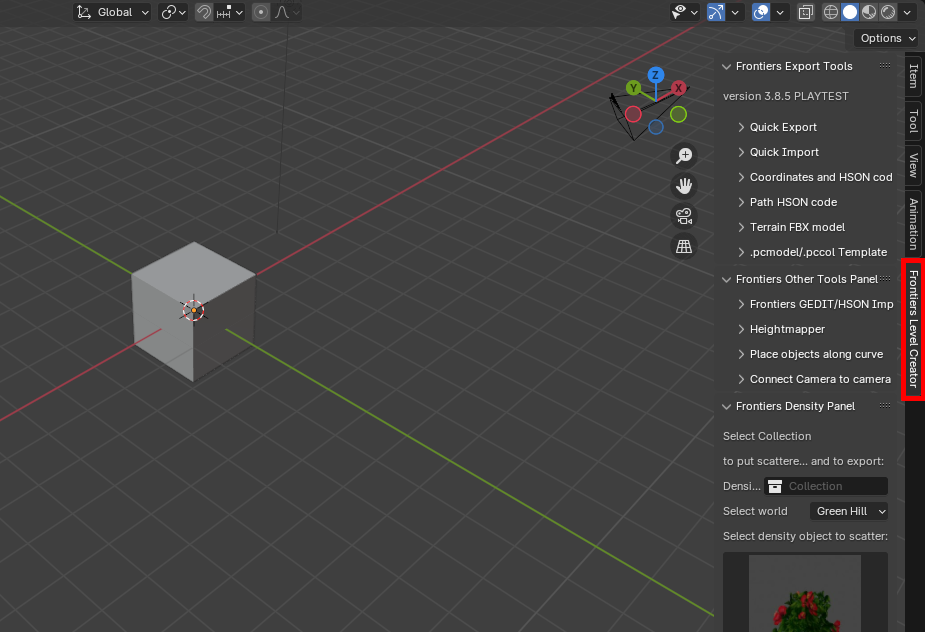Open the gizmo settings dropdown arrow
Image resolution: width=925 pixels, height=632 pixels.
pyautogui.click(x=735, y=12)
